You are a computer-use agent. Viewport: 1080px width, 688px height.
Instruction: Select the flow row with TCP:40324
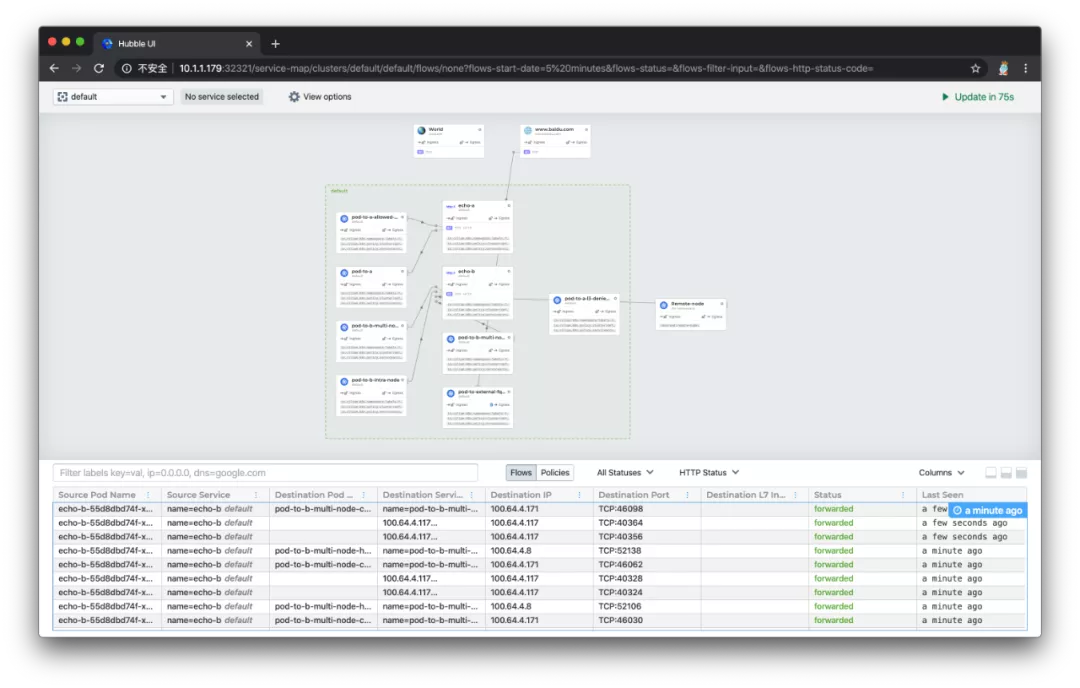coord(540,592)
